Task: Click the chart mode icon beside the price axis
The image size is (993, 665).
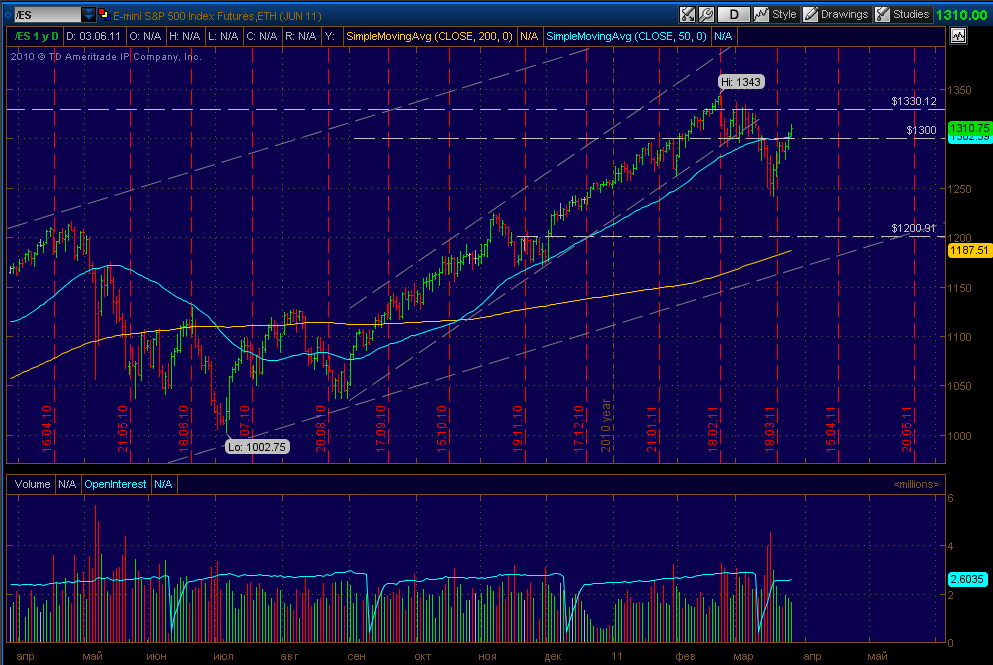Action: [958, 36]
